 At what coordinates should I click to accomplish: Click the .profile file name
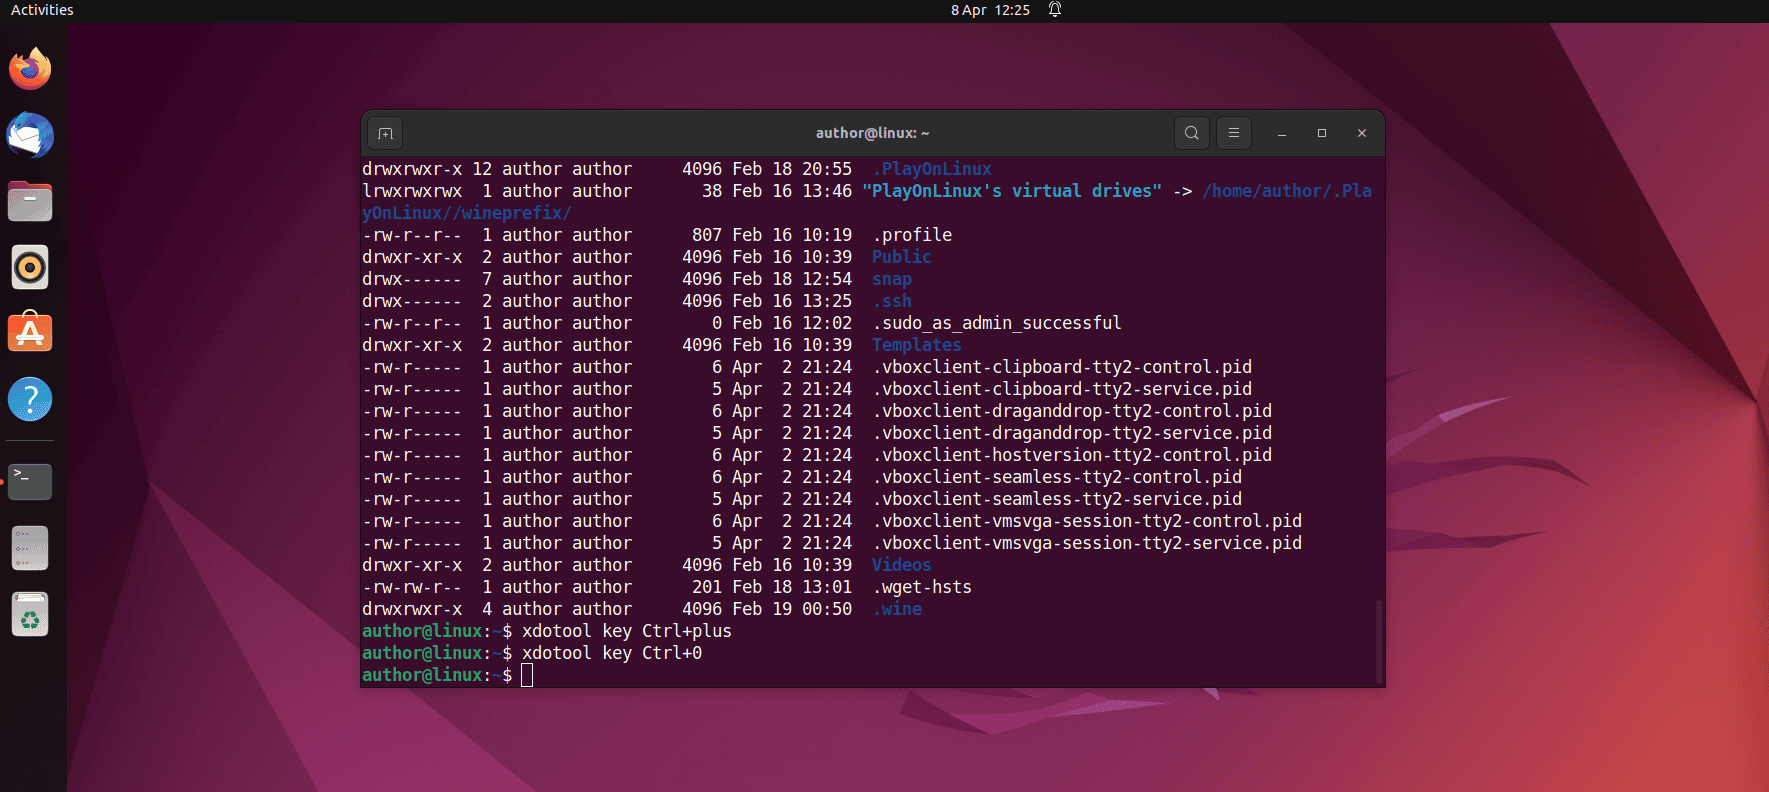(912, 235)
